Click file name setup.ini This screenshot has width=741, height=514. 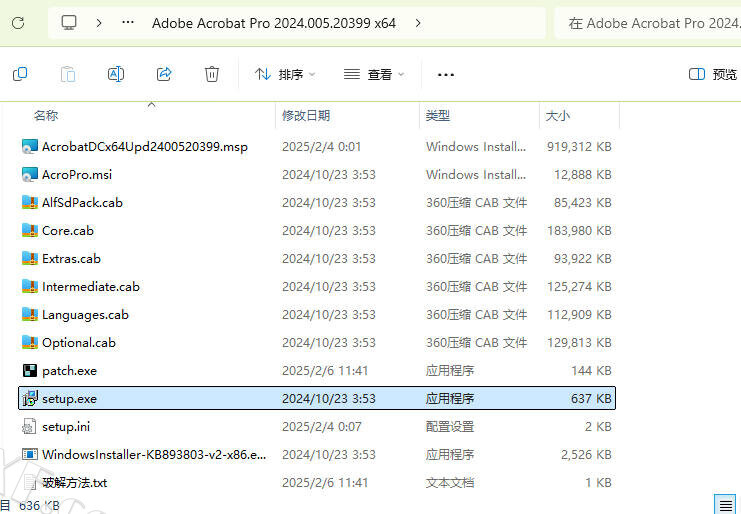click(66, 427)
